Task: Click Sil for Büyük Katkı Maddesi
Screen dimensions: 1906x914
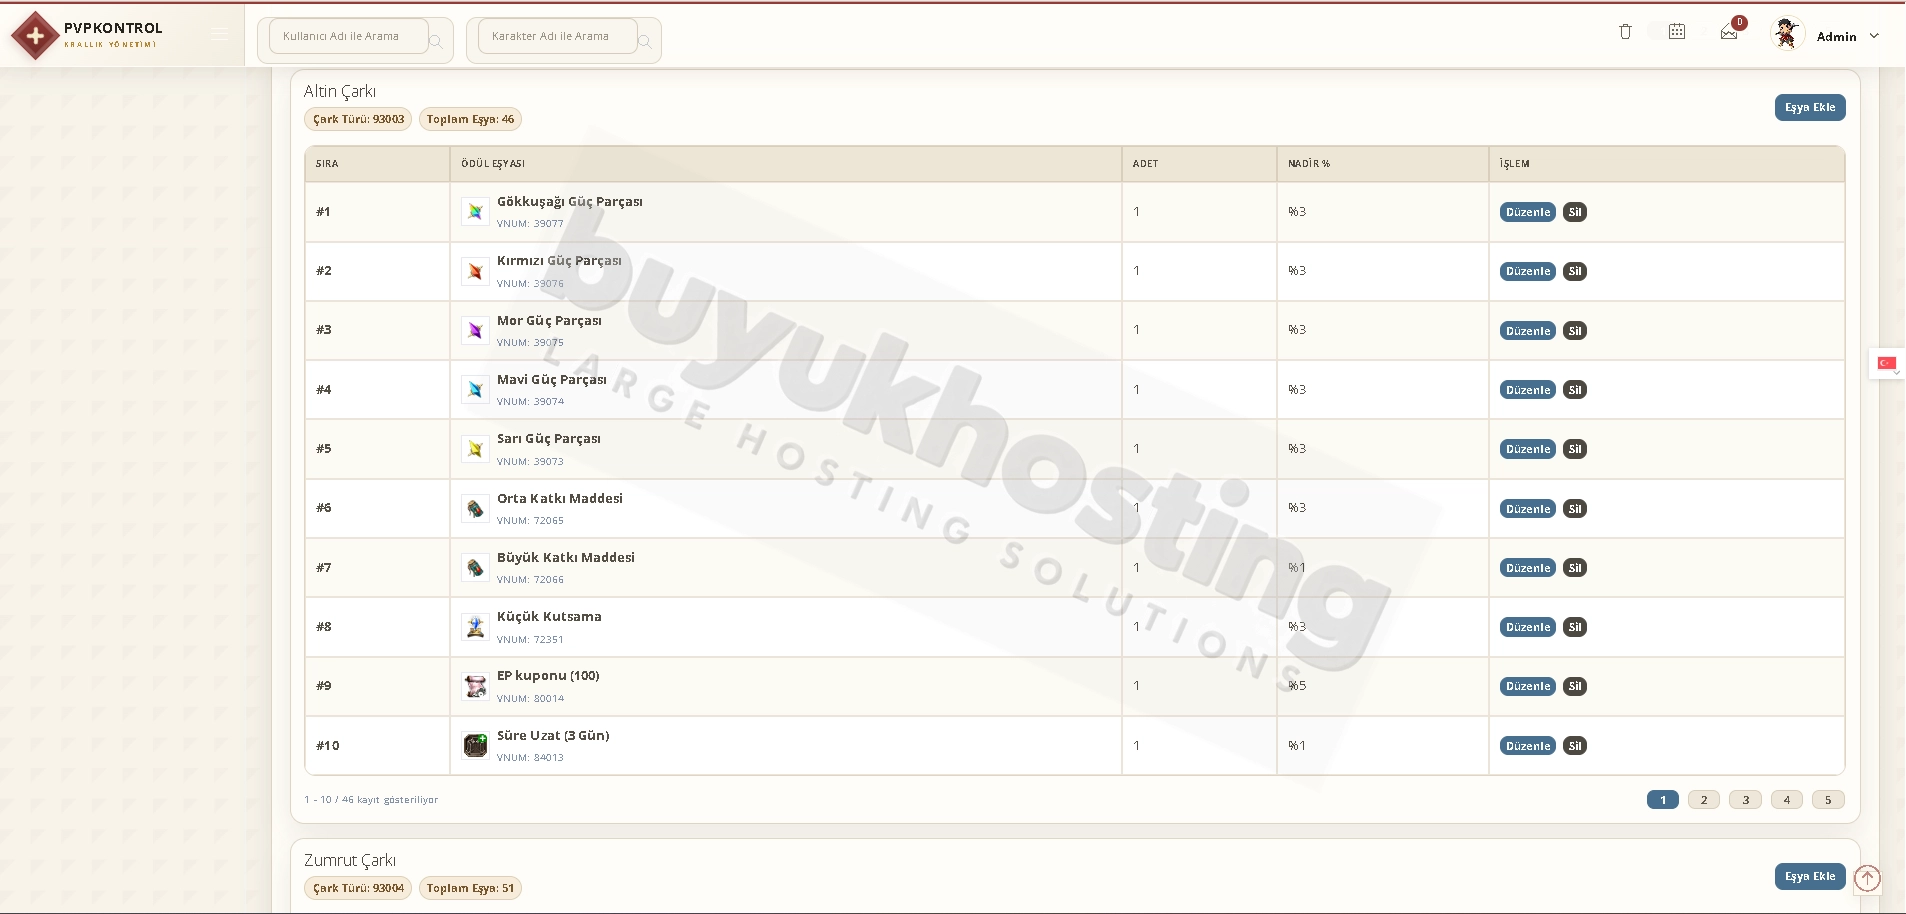Action: [x=1575, y=568]
